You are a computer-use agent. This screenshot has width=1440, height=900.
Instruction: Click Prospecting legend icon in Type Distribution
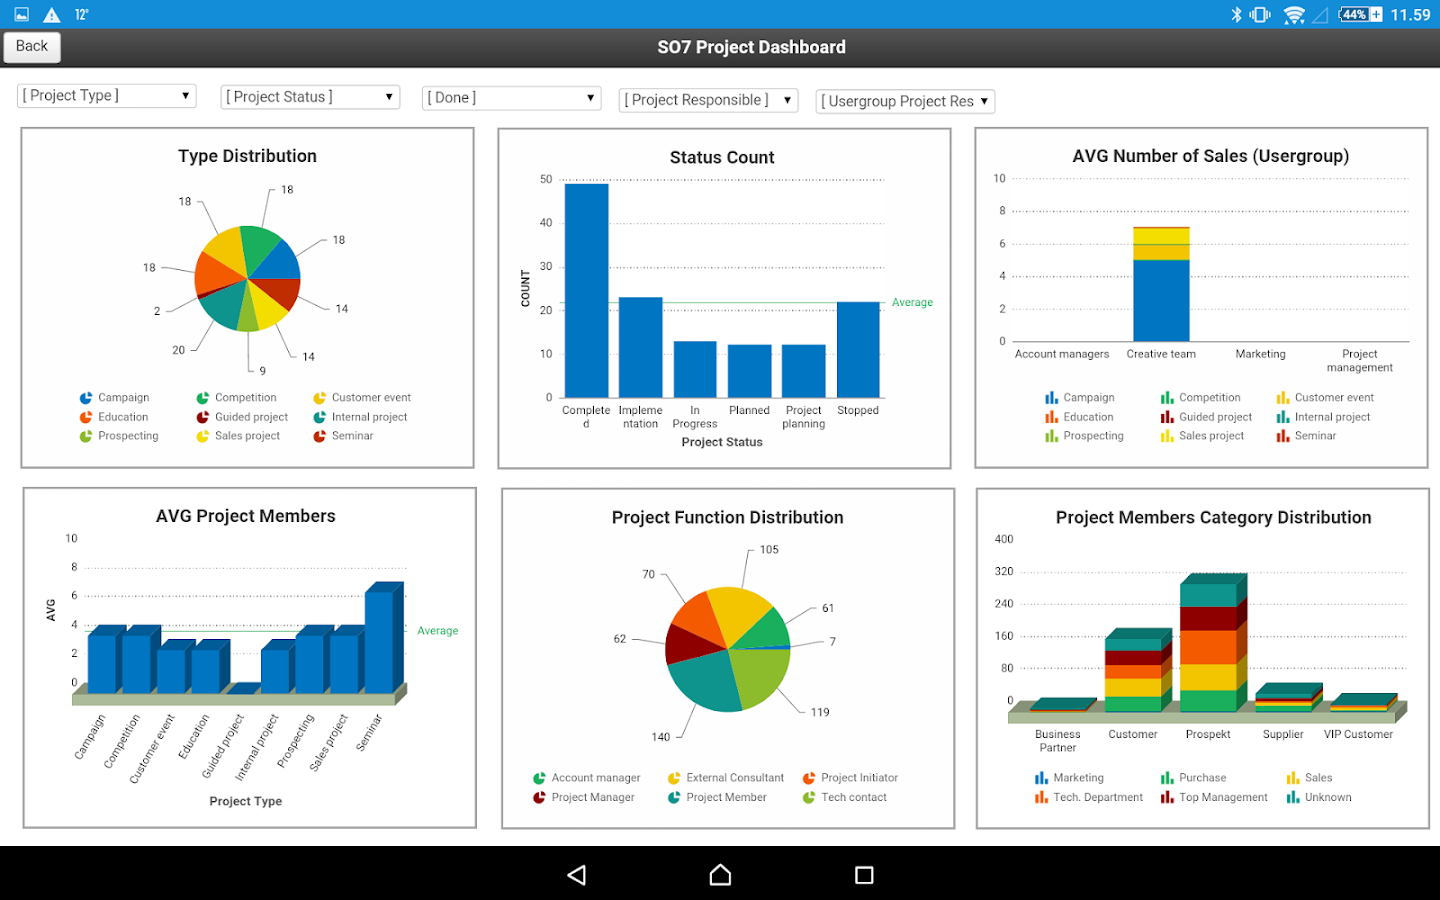86,436
